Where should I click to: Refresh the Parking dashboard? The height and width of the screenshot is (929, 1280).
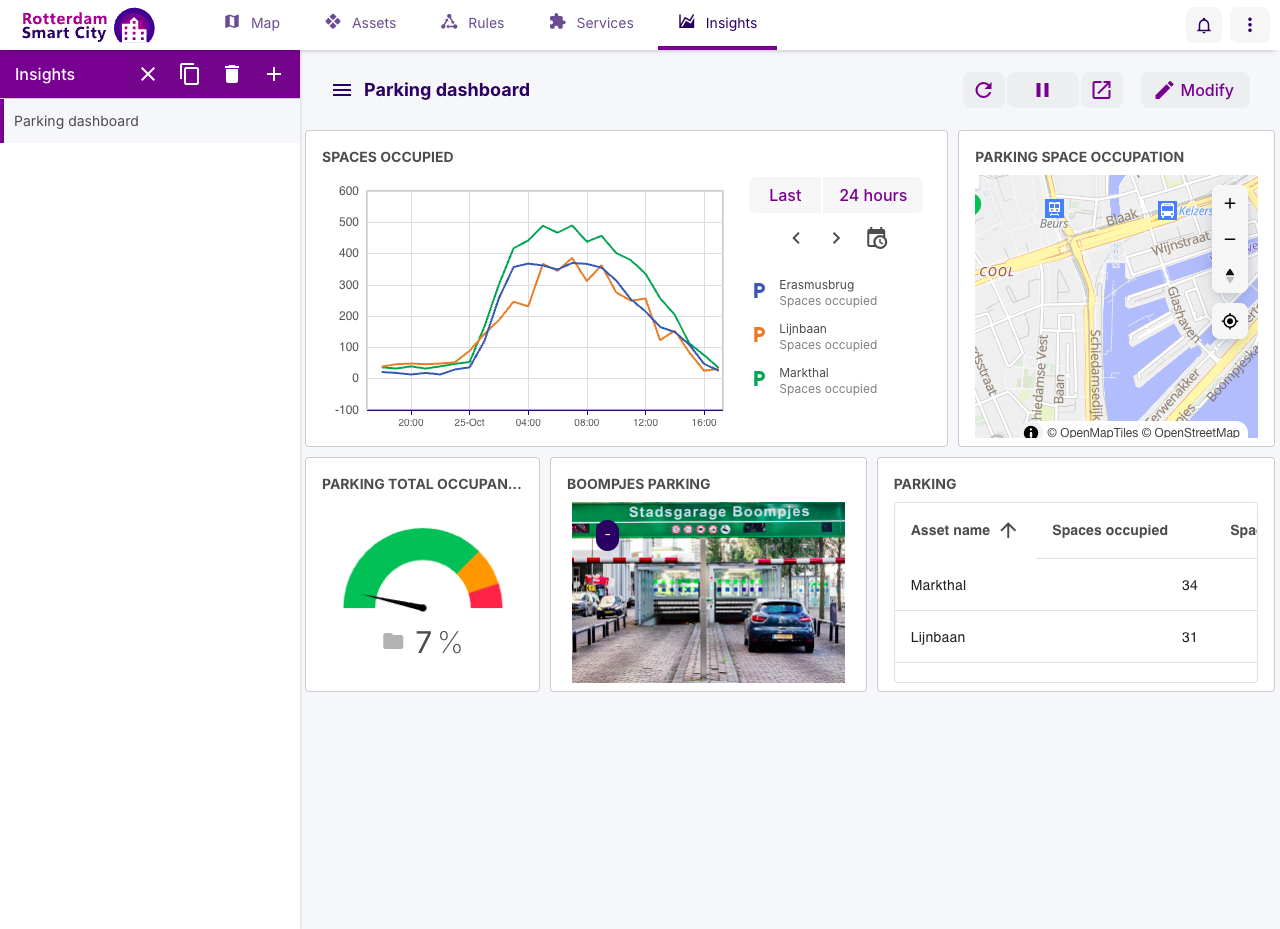pyautogui.click(x=983, y=90)
